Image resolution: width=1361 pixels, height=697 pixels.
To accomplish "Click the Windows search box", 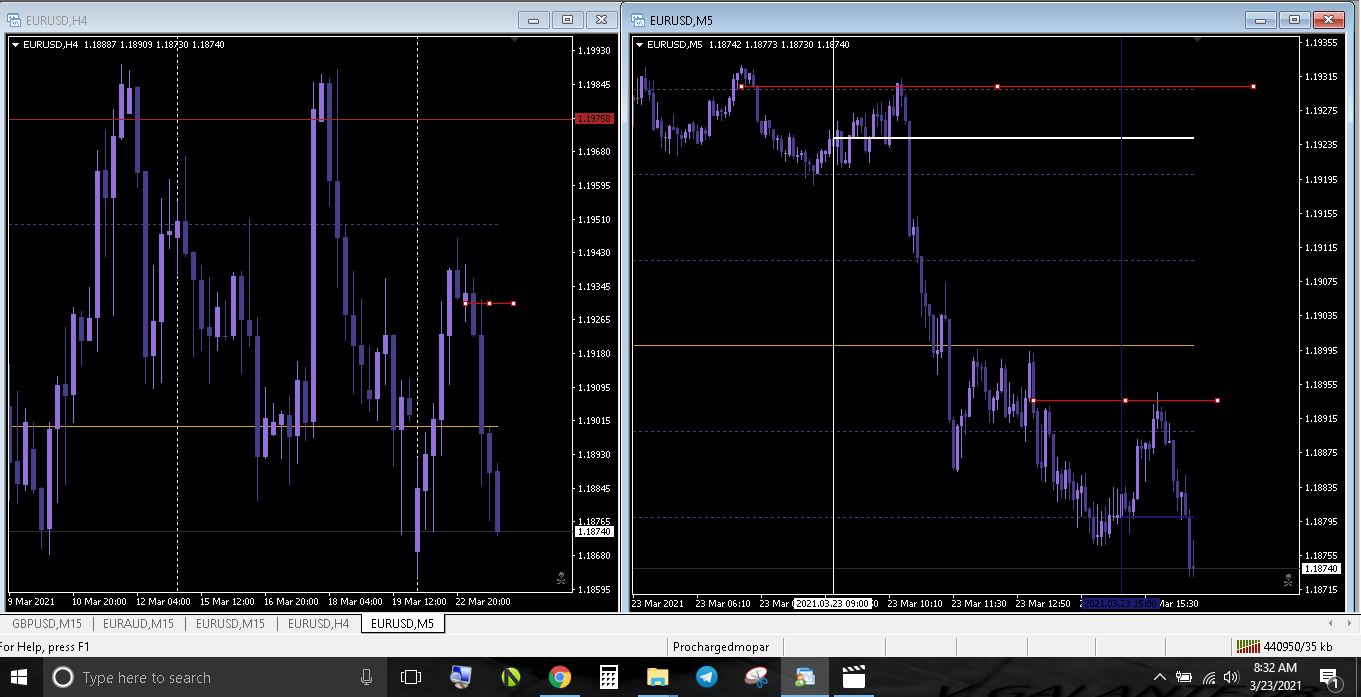I will (210, 677).
